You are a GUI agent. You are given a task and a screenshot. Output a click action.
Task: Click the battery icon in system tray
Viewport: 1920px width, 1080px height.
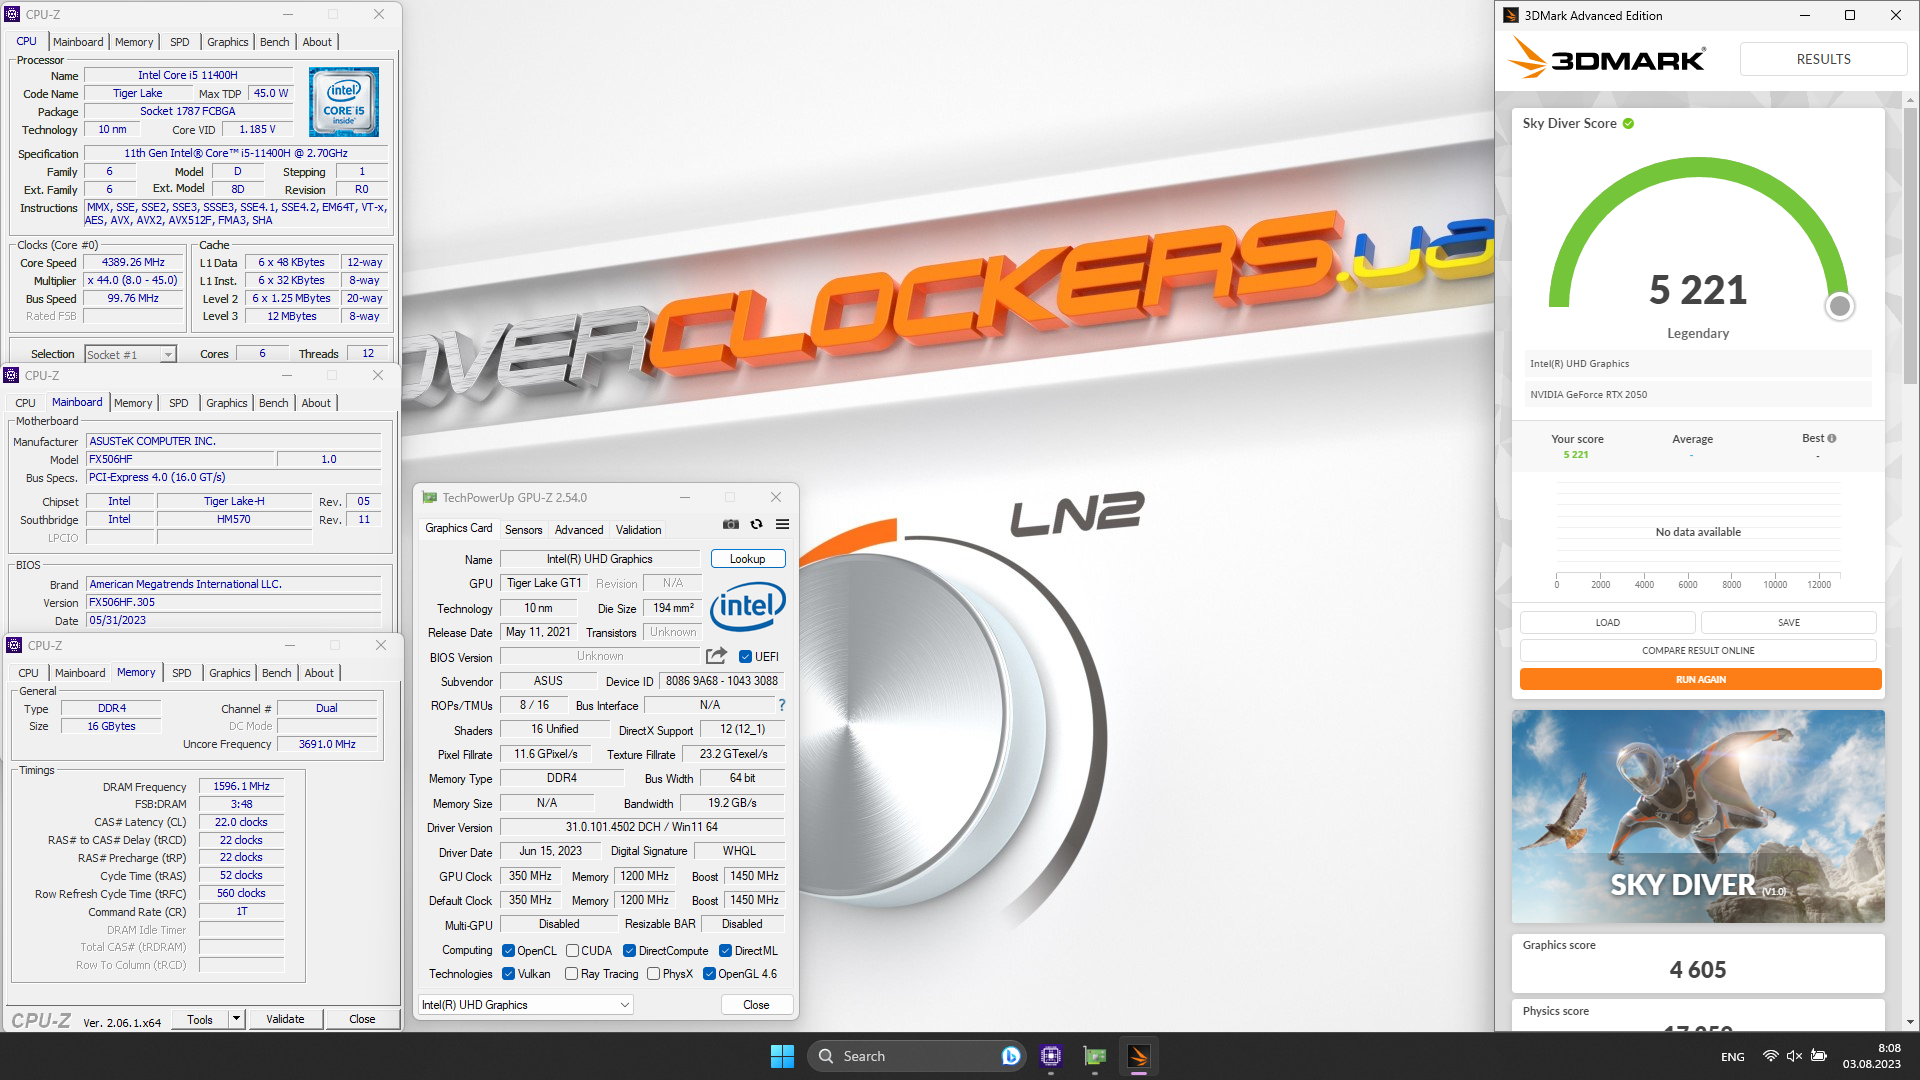tap(1819, 1056)
